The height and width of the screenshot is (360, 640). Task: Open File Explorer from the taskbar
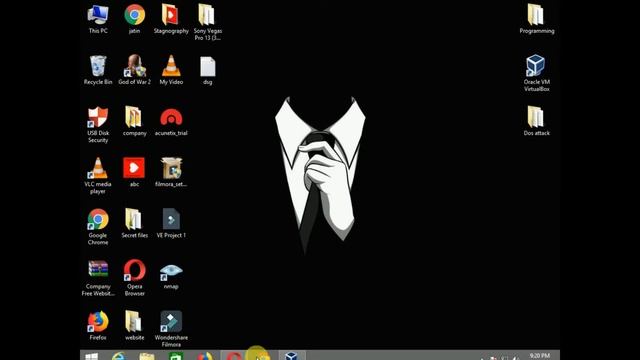[x=147, y=356]
